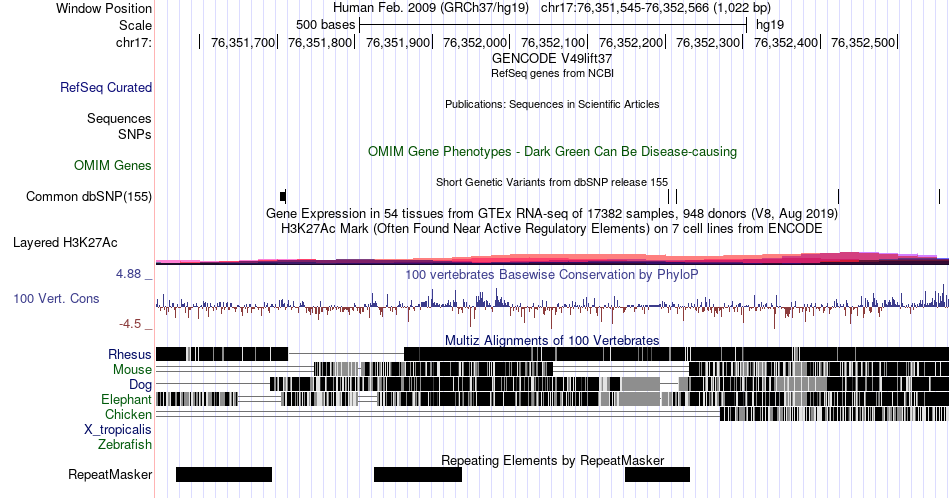Click the Common dbSNP(155) track label

89,196
